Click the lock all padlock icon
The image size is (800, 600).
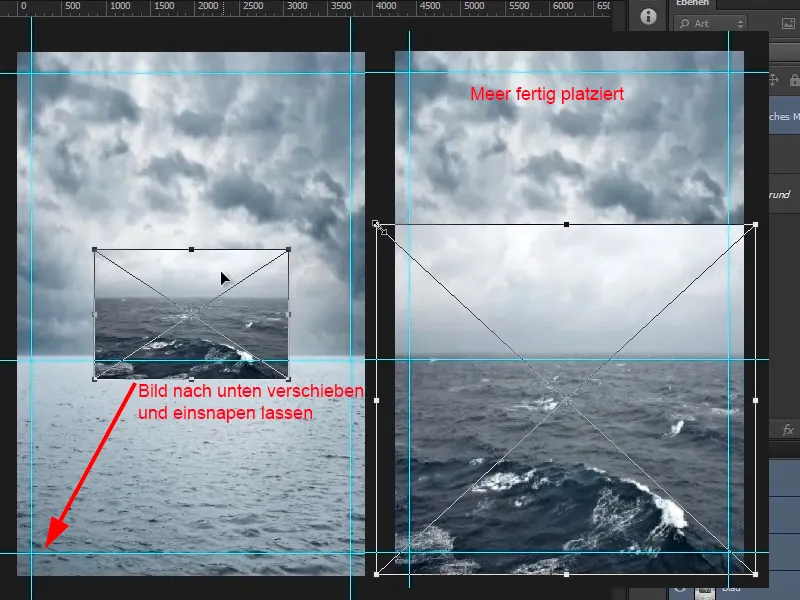794,80
